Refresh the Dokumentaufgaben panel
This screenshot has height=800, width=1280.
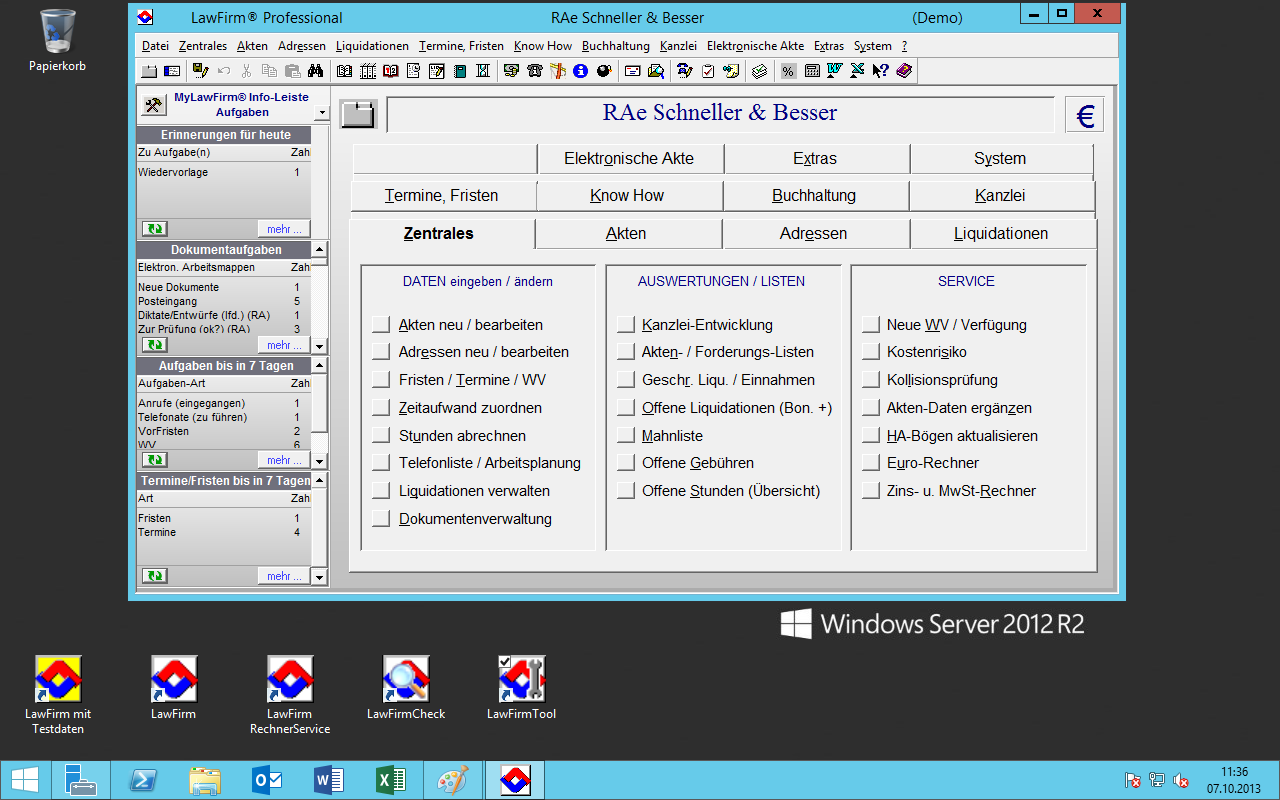[154, 345]
